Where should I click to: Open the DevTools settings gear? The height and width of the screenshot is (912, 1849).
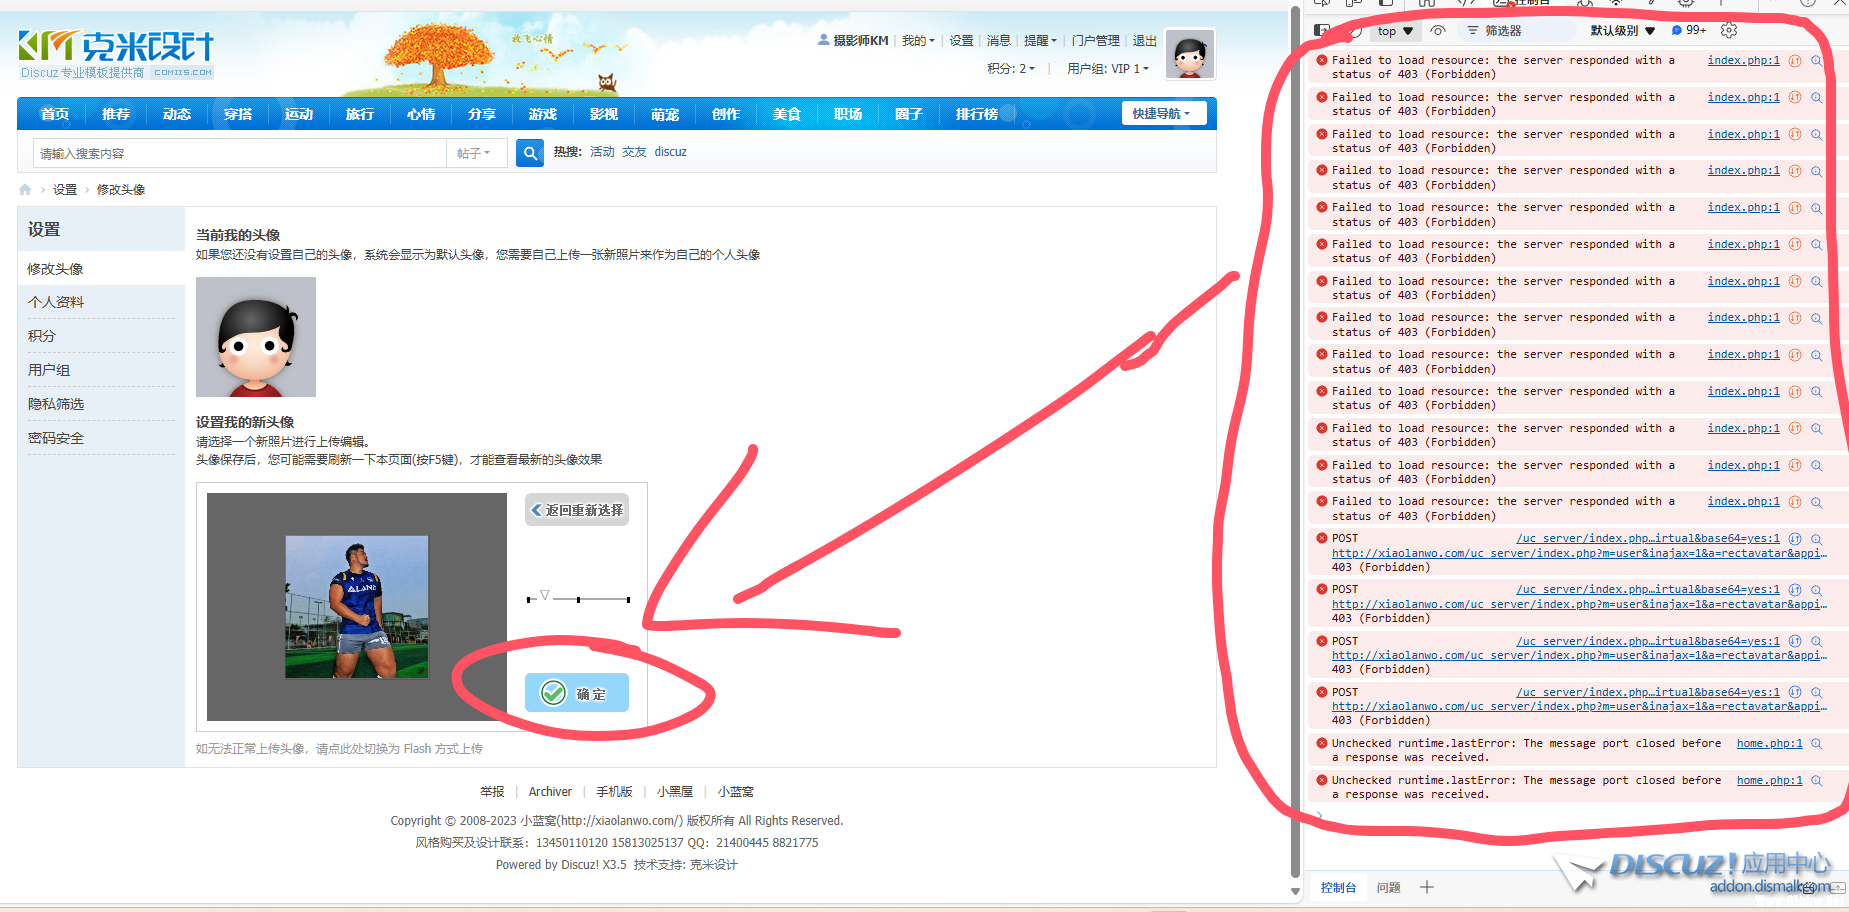1729,30
